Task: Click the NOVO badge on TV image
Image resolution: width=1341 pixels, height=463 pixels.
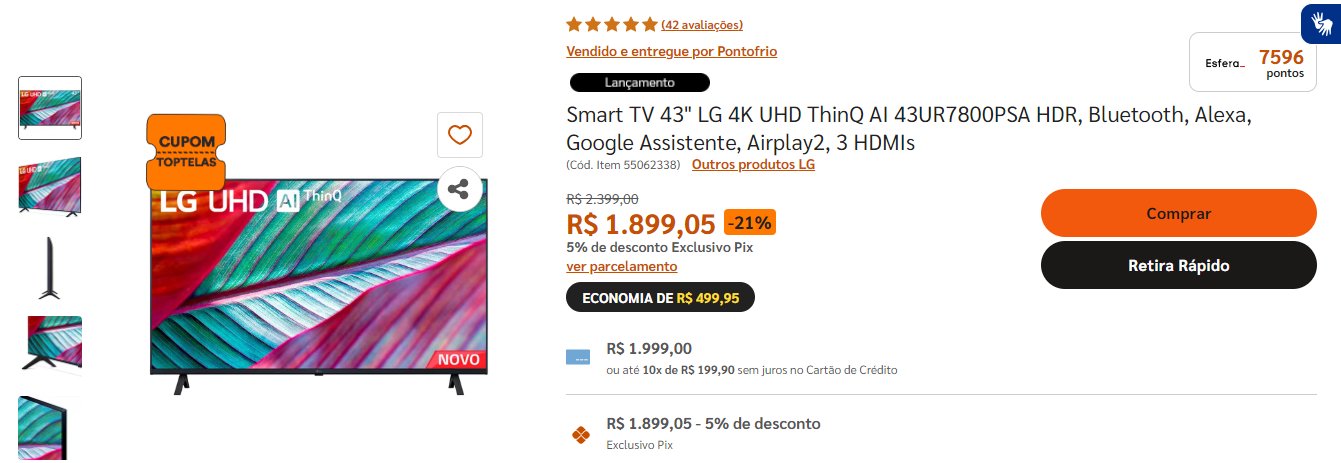Action: [x=460, y=359]
